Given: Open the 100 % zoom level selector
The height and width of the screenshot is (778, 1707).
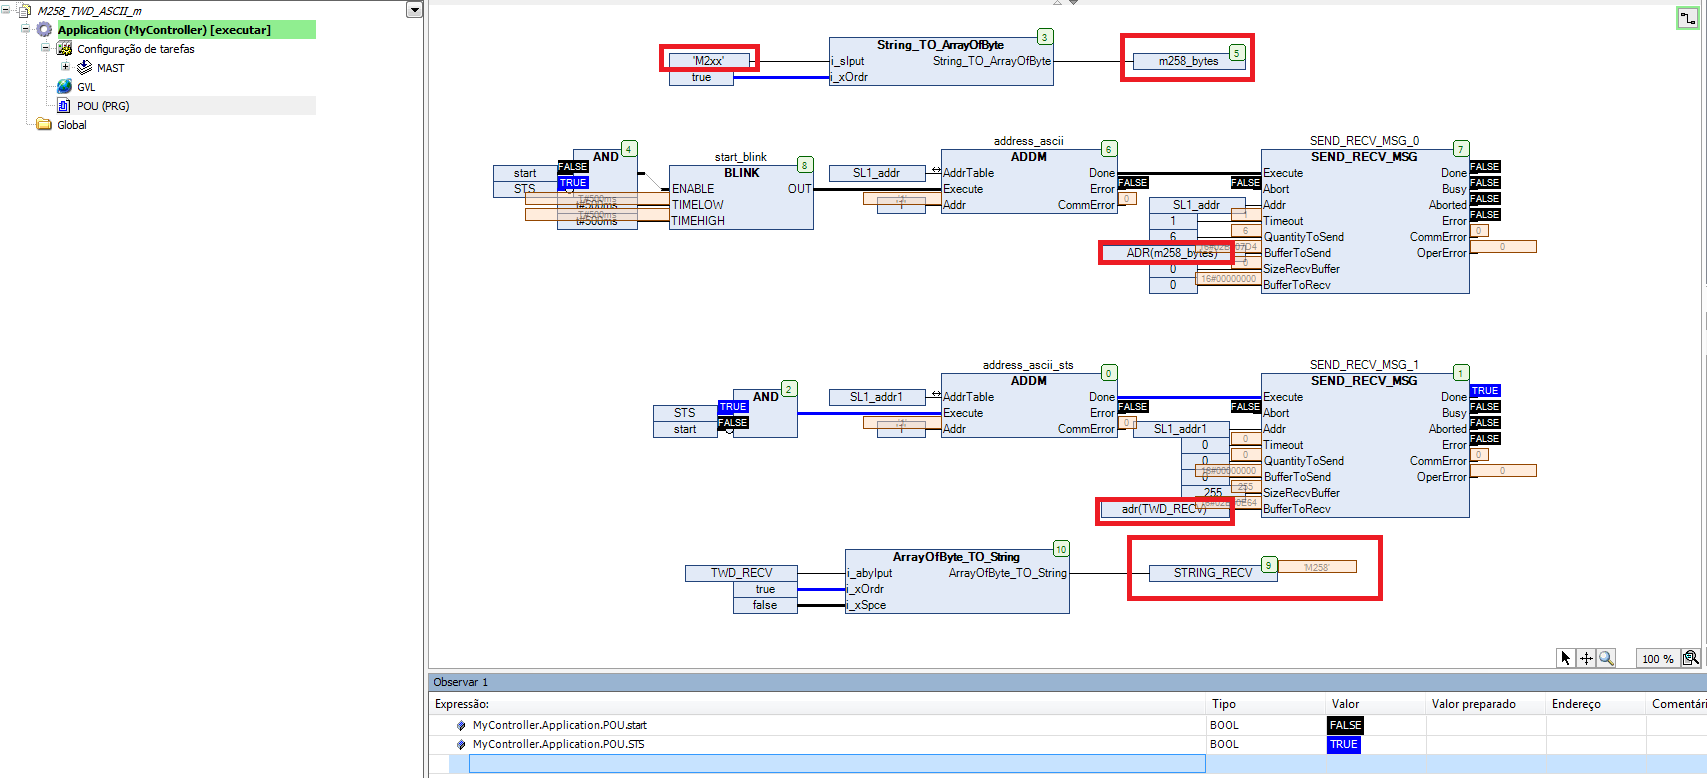Looking at the screenshot, I should (1657, 659).
